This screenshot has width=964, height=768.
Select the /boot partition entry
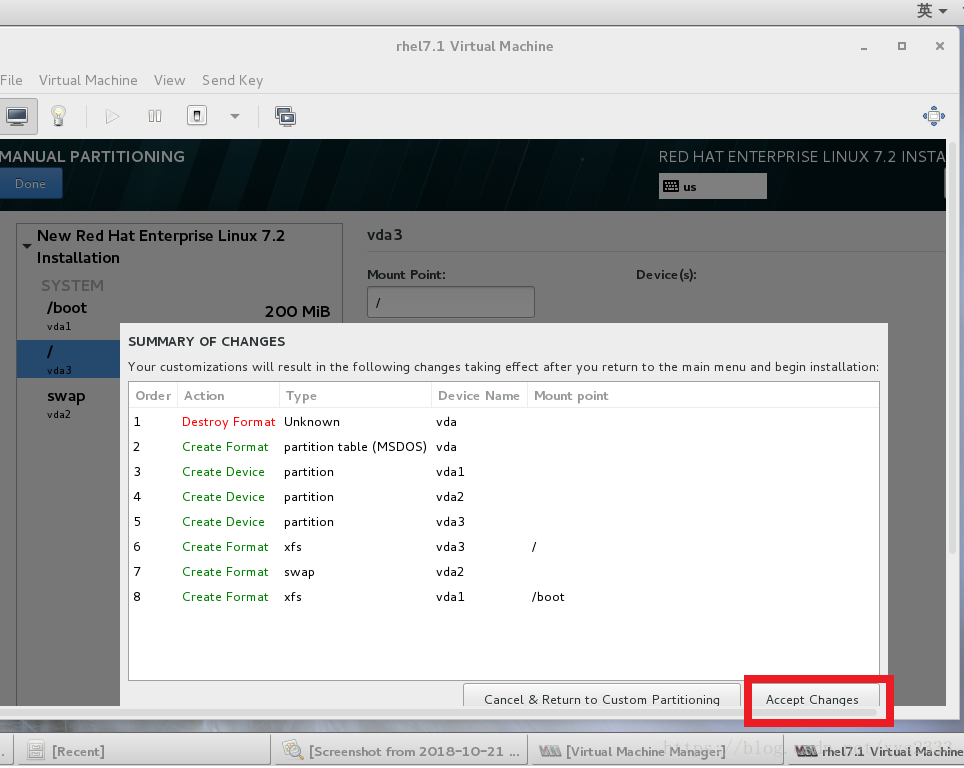[180, 315]
